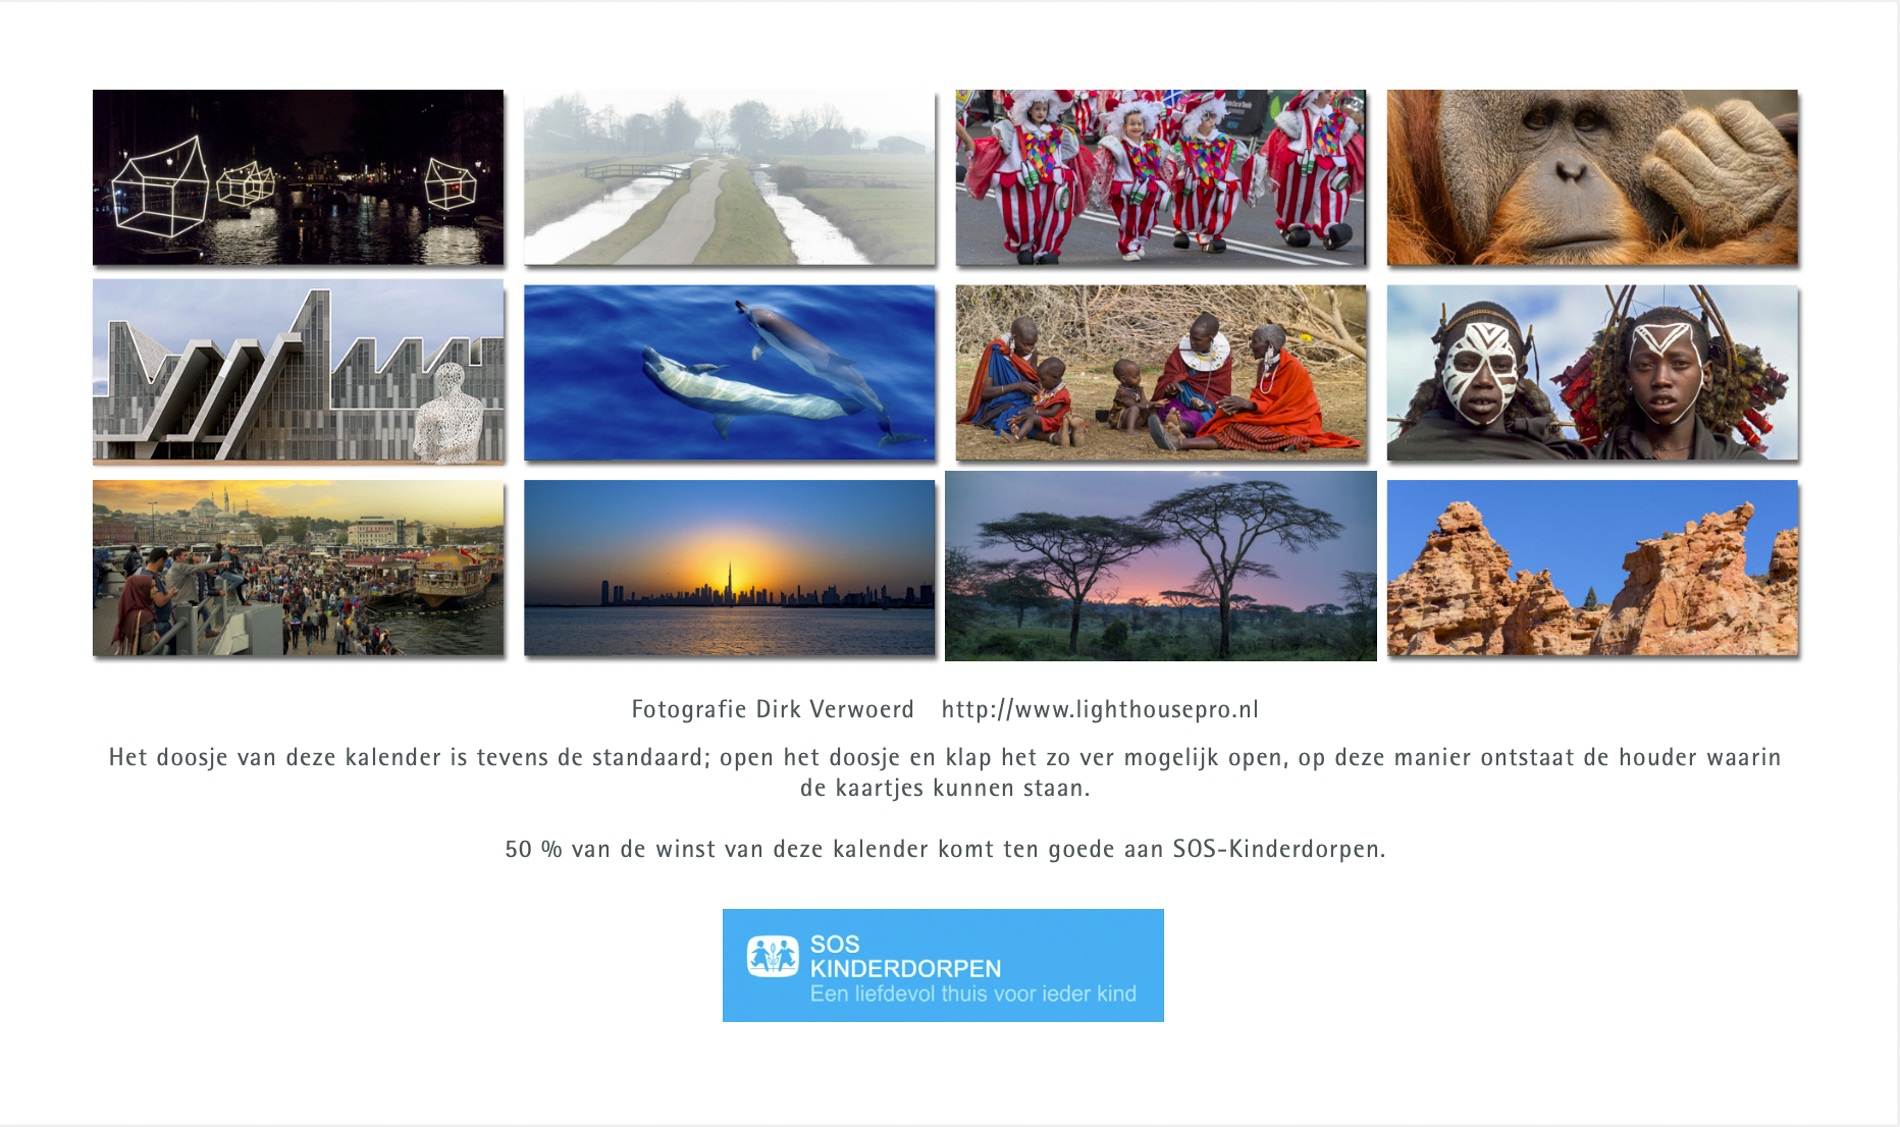Click the text 'Het doosje van deze kalender'
Viewport: 1900px width, 1127px height.
click(275, 758)
